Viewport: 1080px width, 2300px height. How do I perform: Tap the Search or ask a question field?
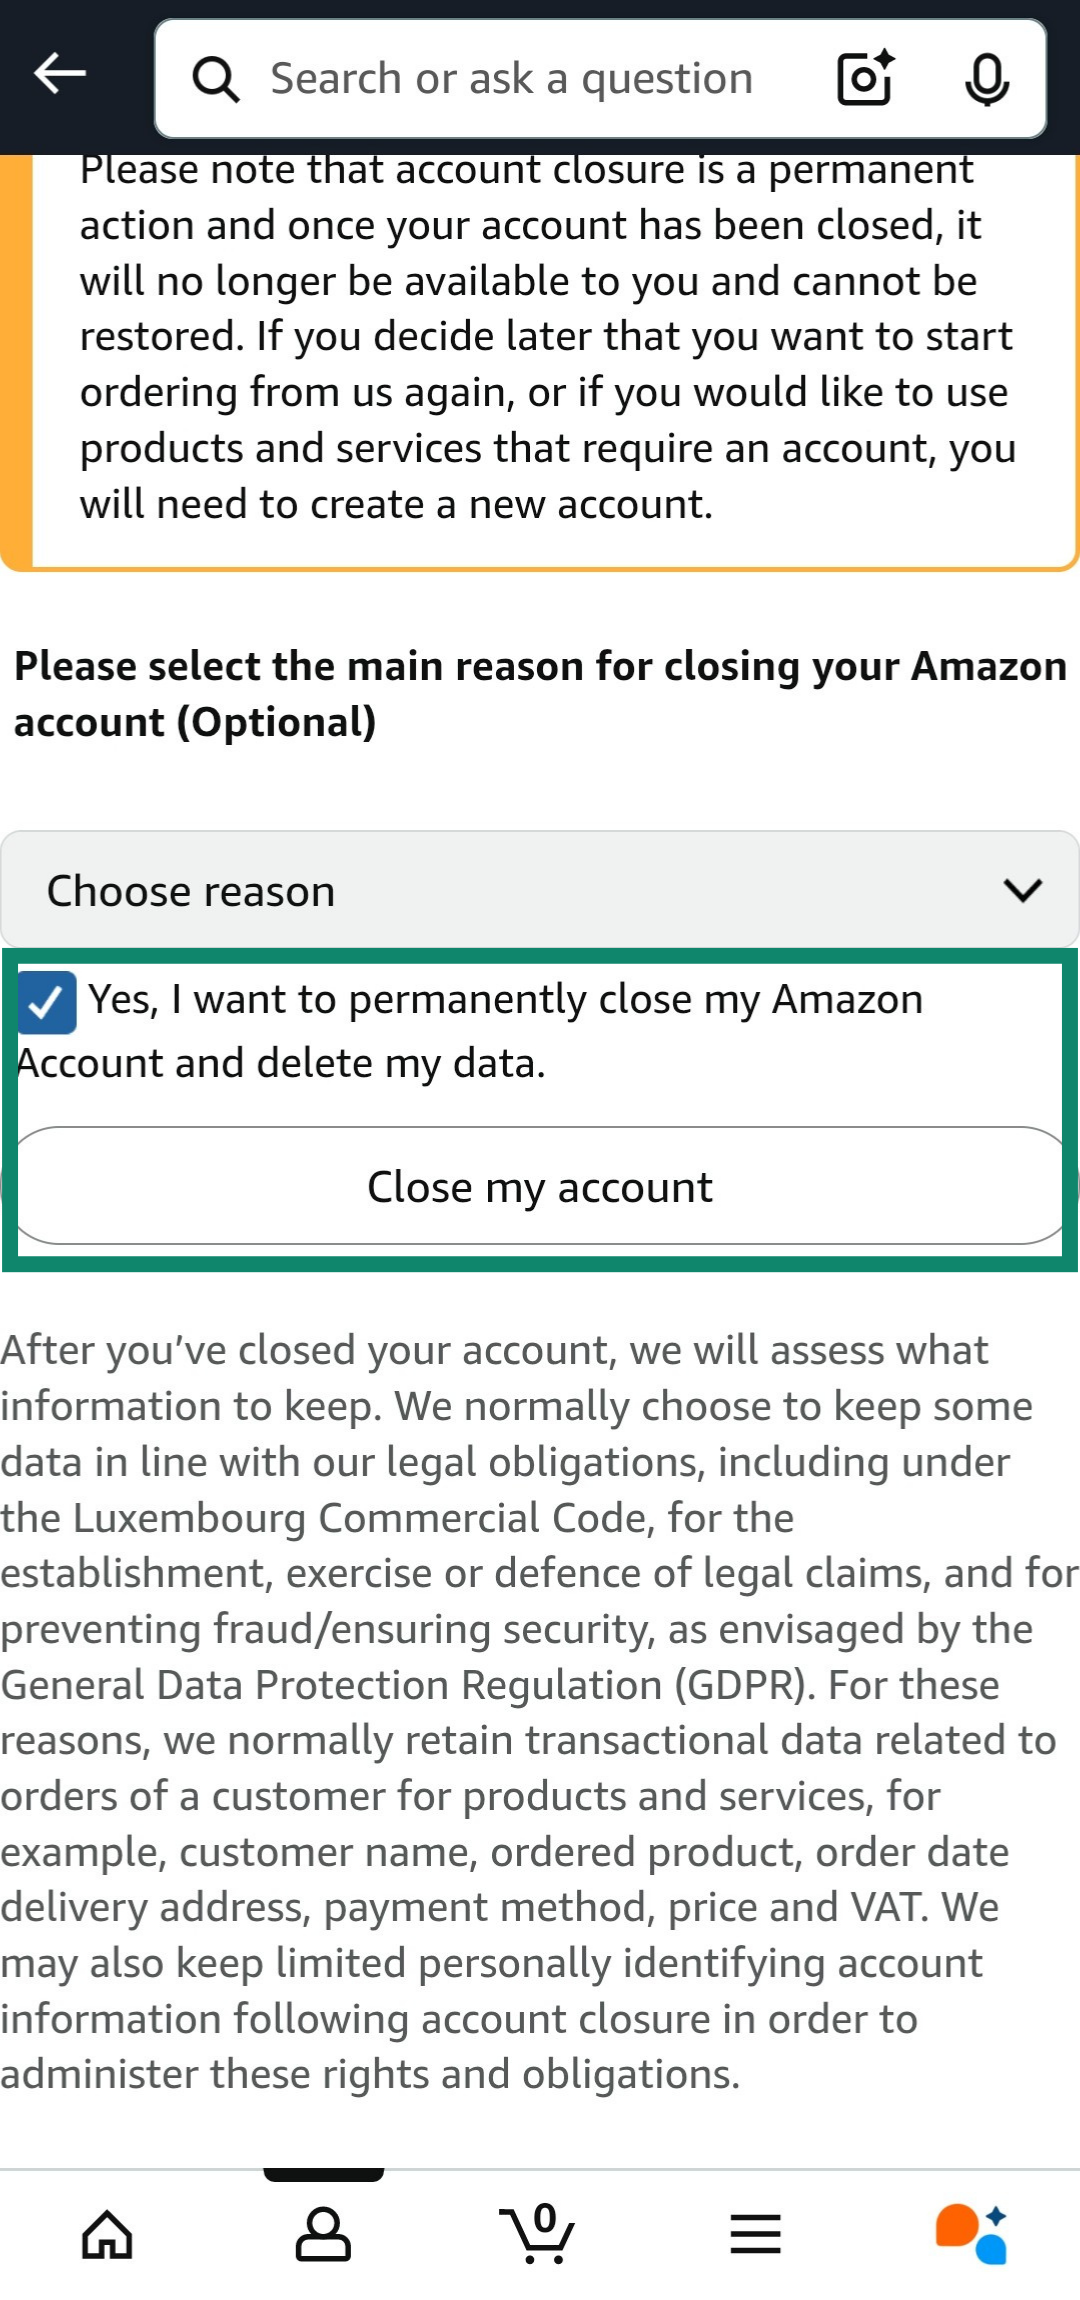tap(511, 78)
